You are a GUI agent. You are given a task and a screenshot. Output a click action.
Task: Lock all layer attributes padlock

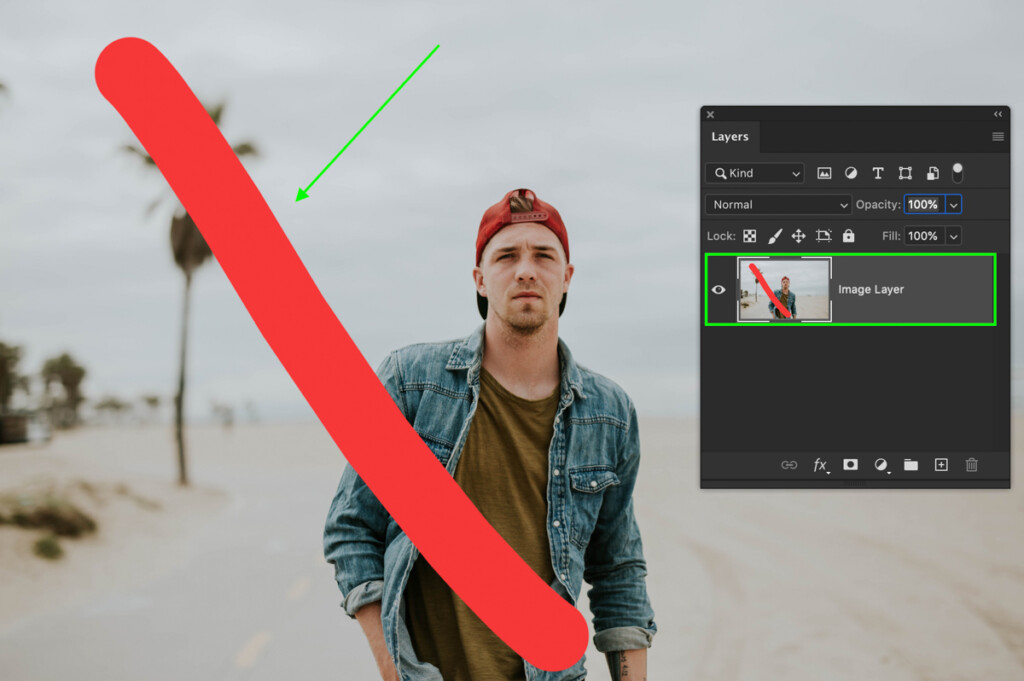[848, 236]
